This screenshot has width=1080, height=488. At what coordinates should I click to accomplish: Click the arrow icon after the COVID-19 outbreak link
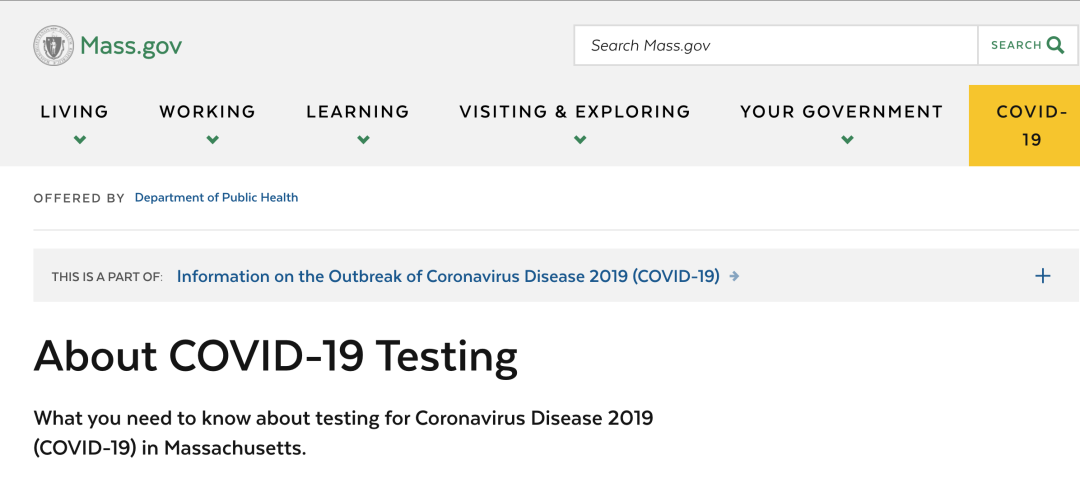tap(734, 276)
